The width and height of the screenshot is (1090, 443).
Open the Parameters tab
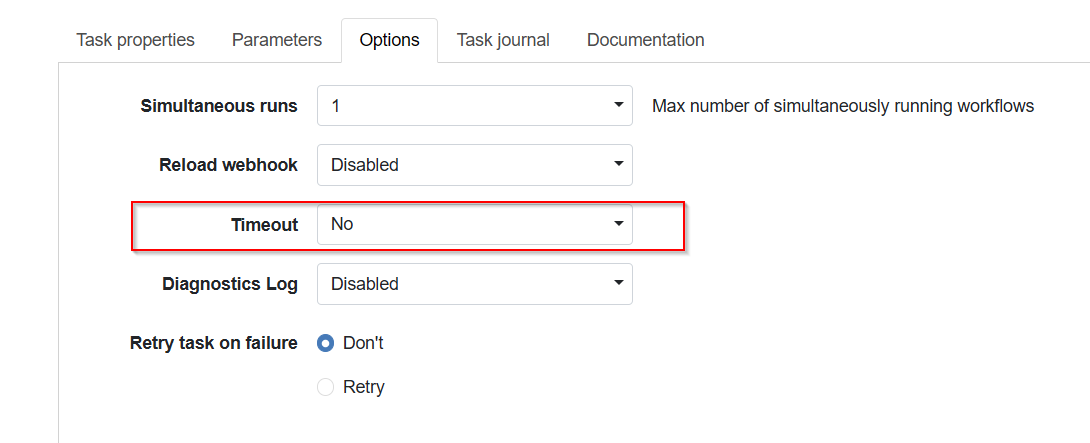277,40
